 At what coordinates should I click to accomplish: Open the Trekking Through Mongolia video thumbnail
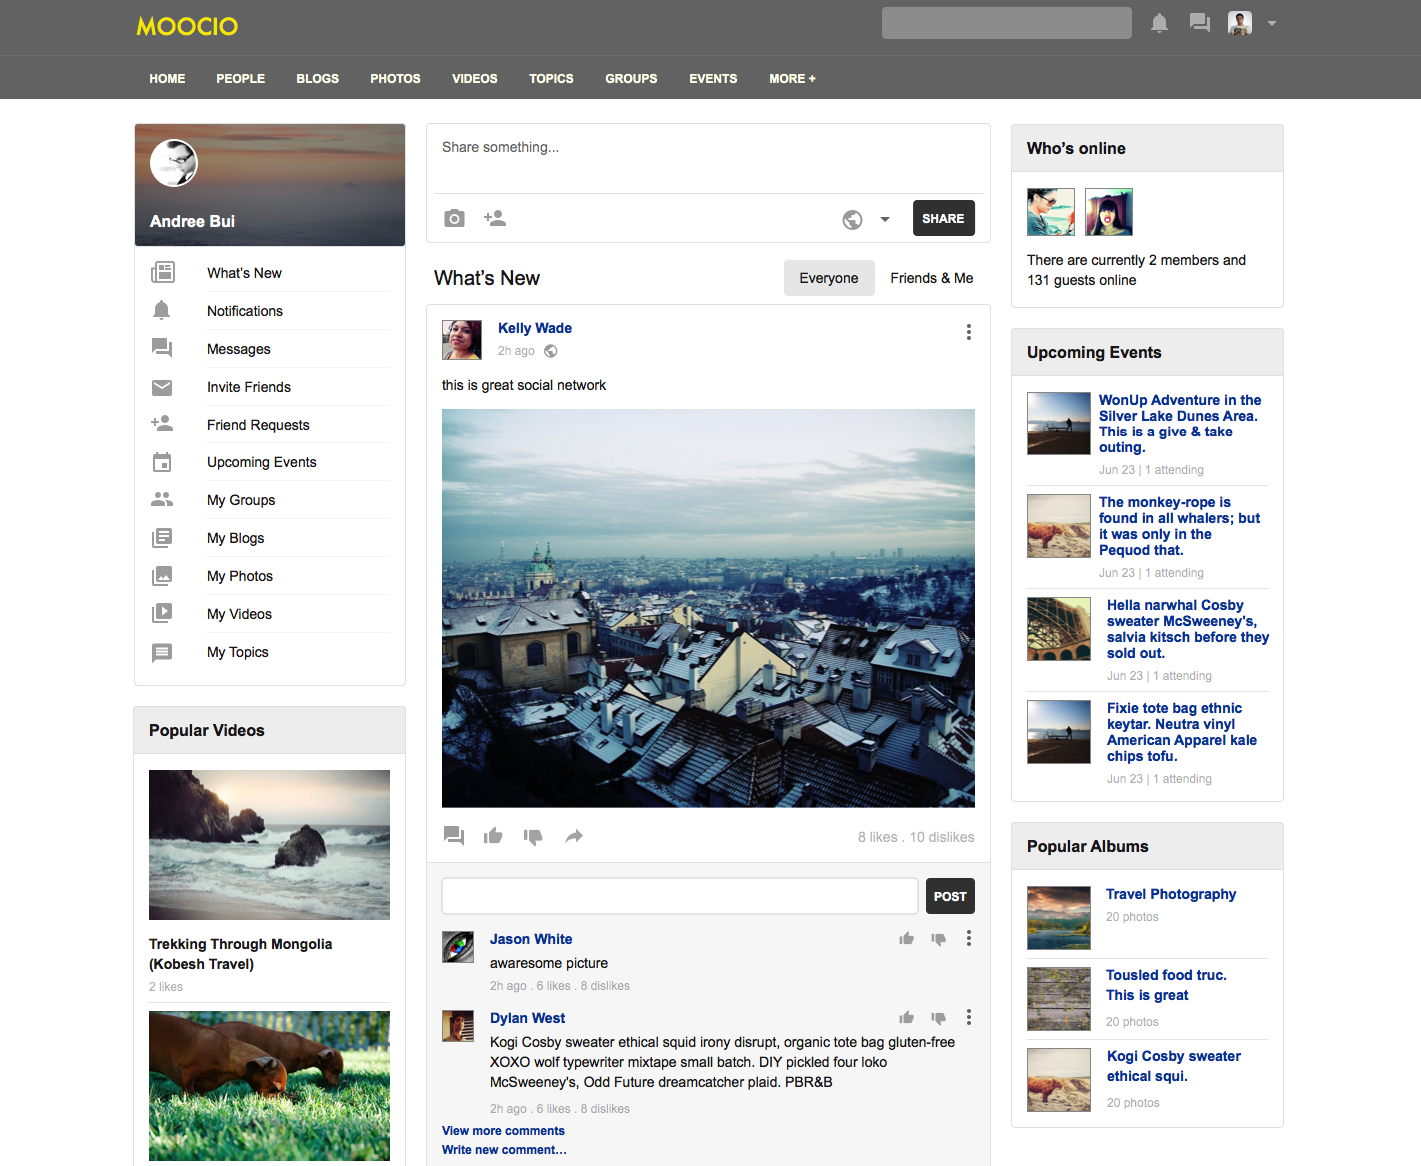tap(269, 845)
